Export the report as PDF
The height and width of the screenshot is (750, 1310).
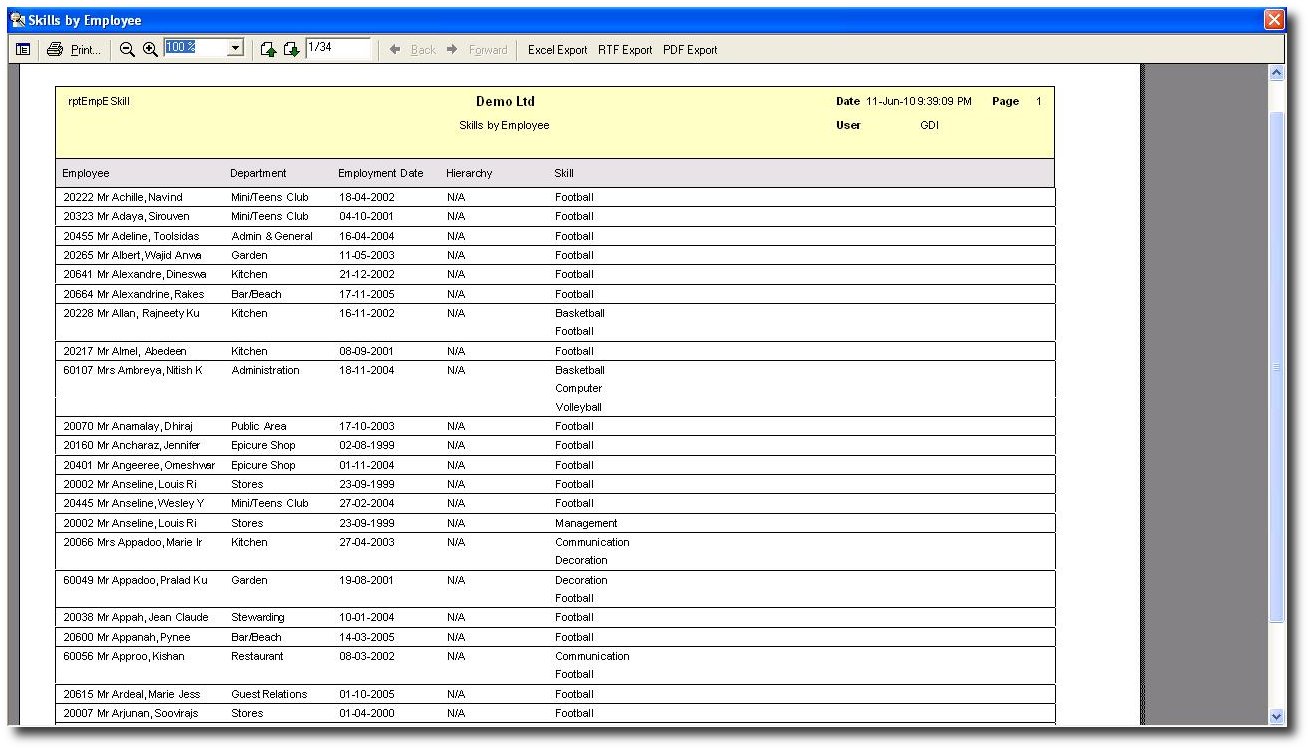click(690, 50)
